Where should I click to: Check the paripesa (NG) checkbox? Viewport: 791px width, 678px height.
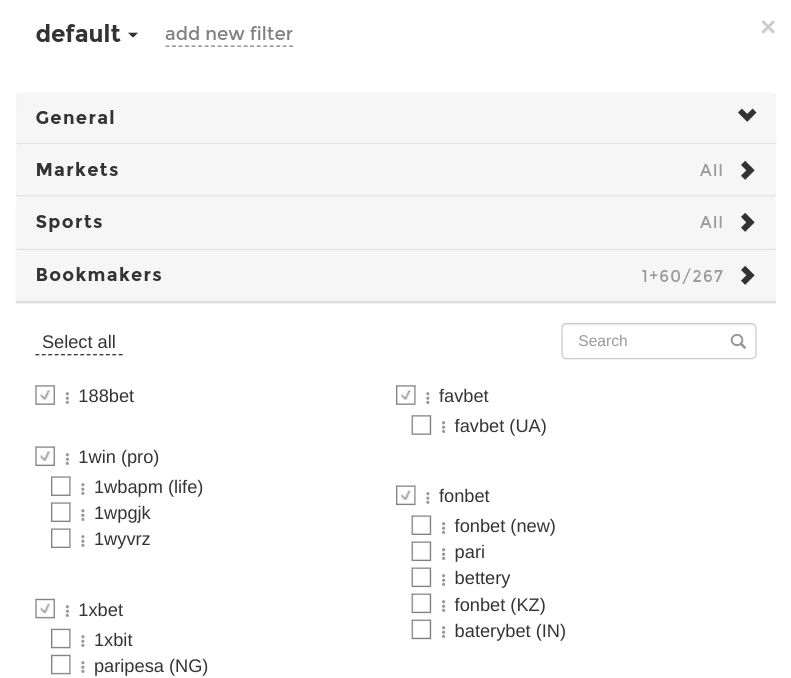(61, 665)
